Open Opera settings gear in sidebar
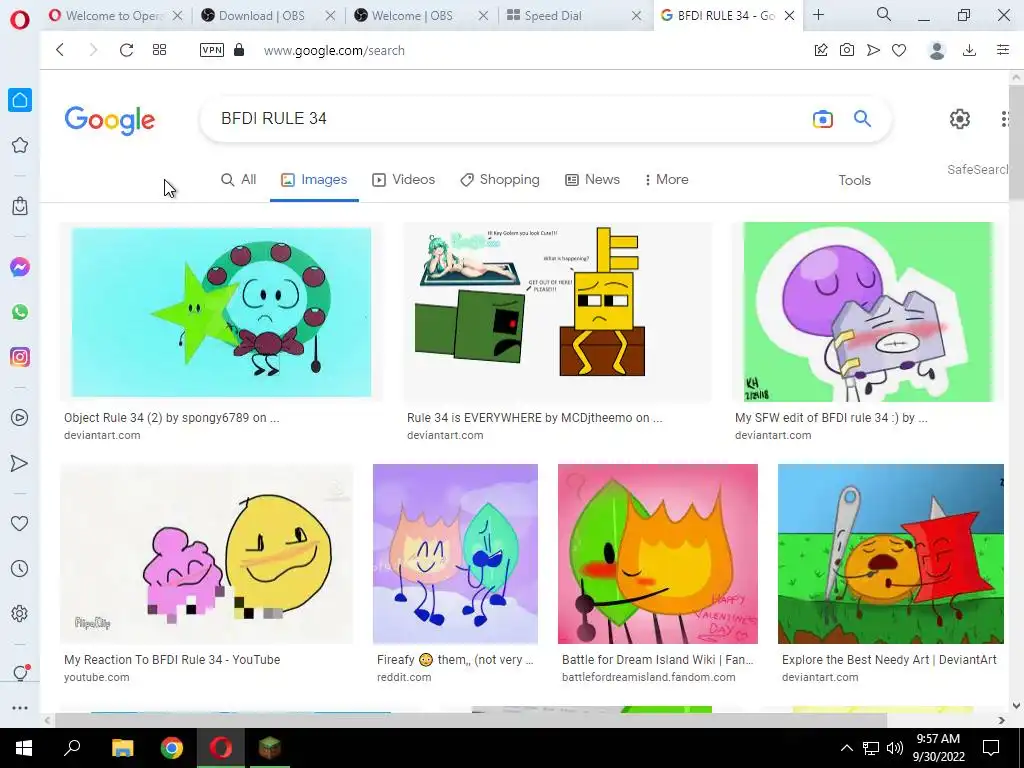This screenshot has height=768, width=1024. [x=20, y=613]
